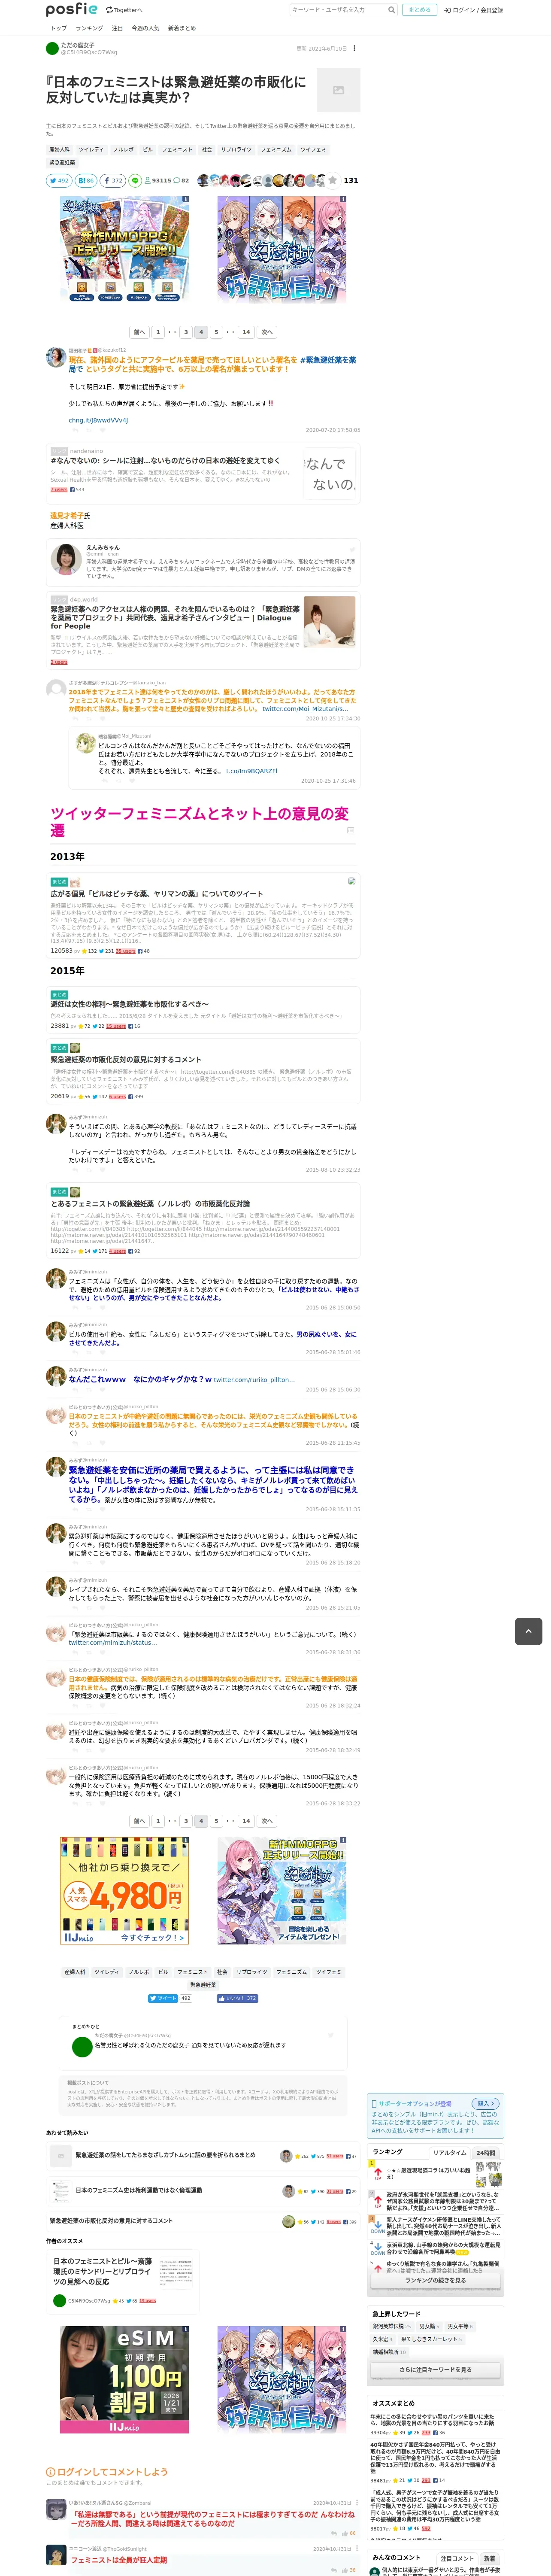551x2576 pixels.
Task: Open author ただの腐女子 green avatar
Action: click(52, 48)
